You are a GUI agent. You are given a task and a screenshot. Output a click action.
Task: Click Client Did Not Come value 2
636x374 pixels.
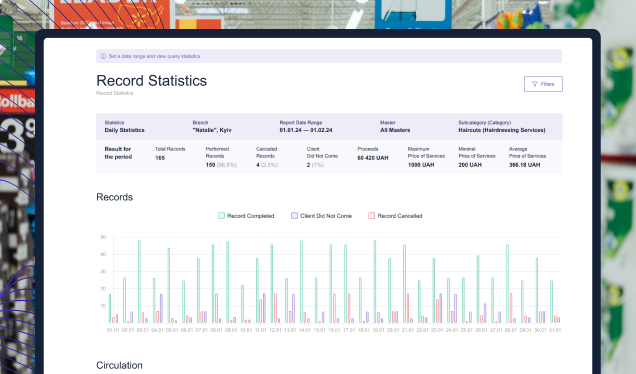click(x=308, y=165)
